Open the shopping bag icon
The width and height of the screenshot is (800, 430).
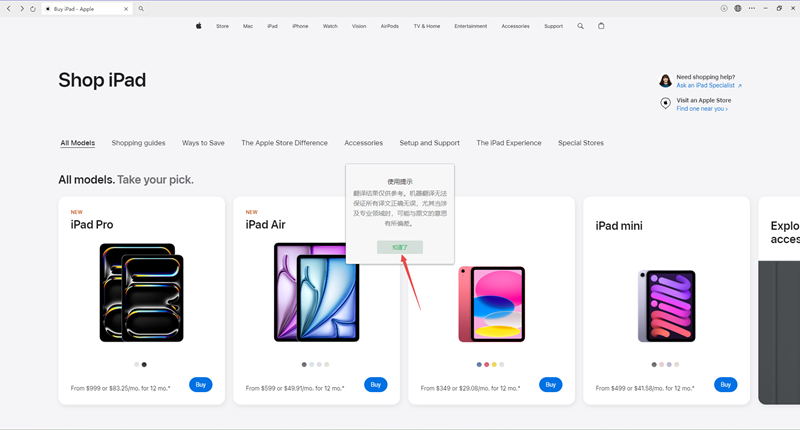[601, 26]
